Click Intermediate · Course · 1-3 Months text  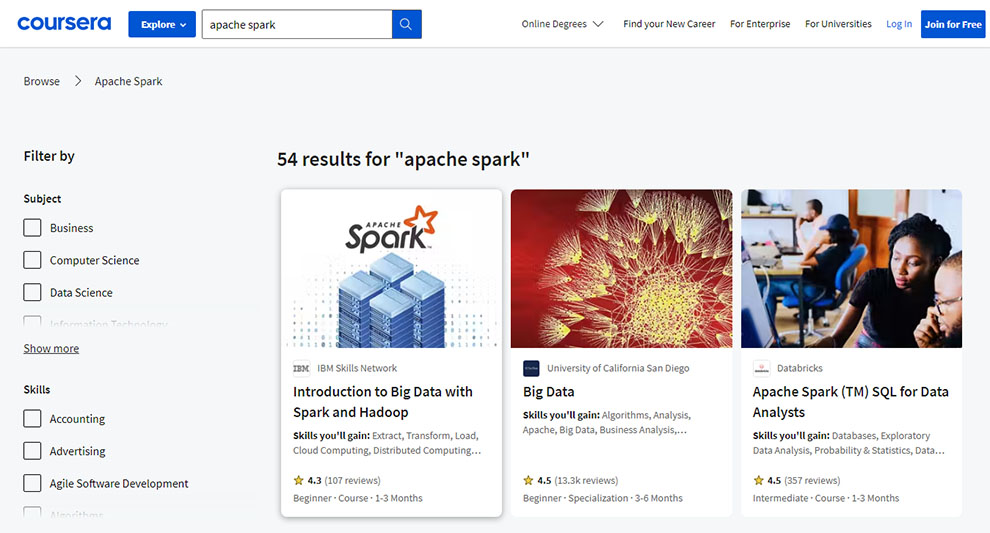826,498
